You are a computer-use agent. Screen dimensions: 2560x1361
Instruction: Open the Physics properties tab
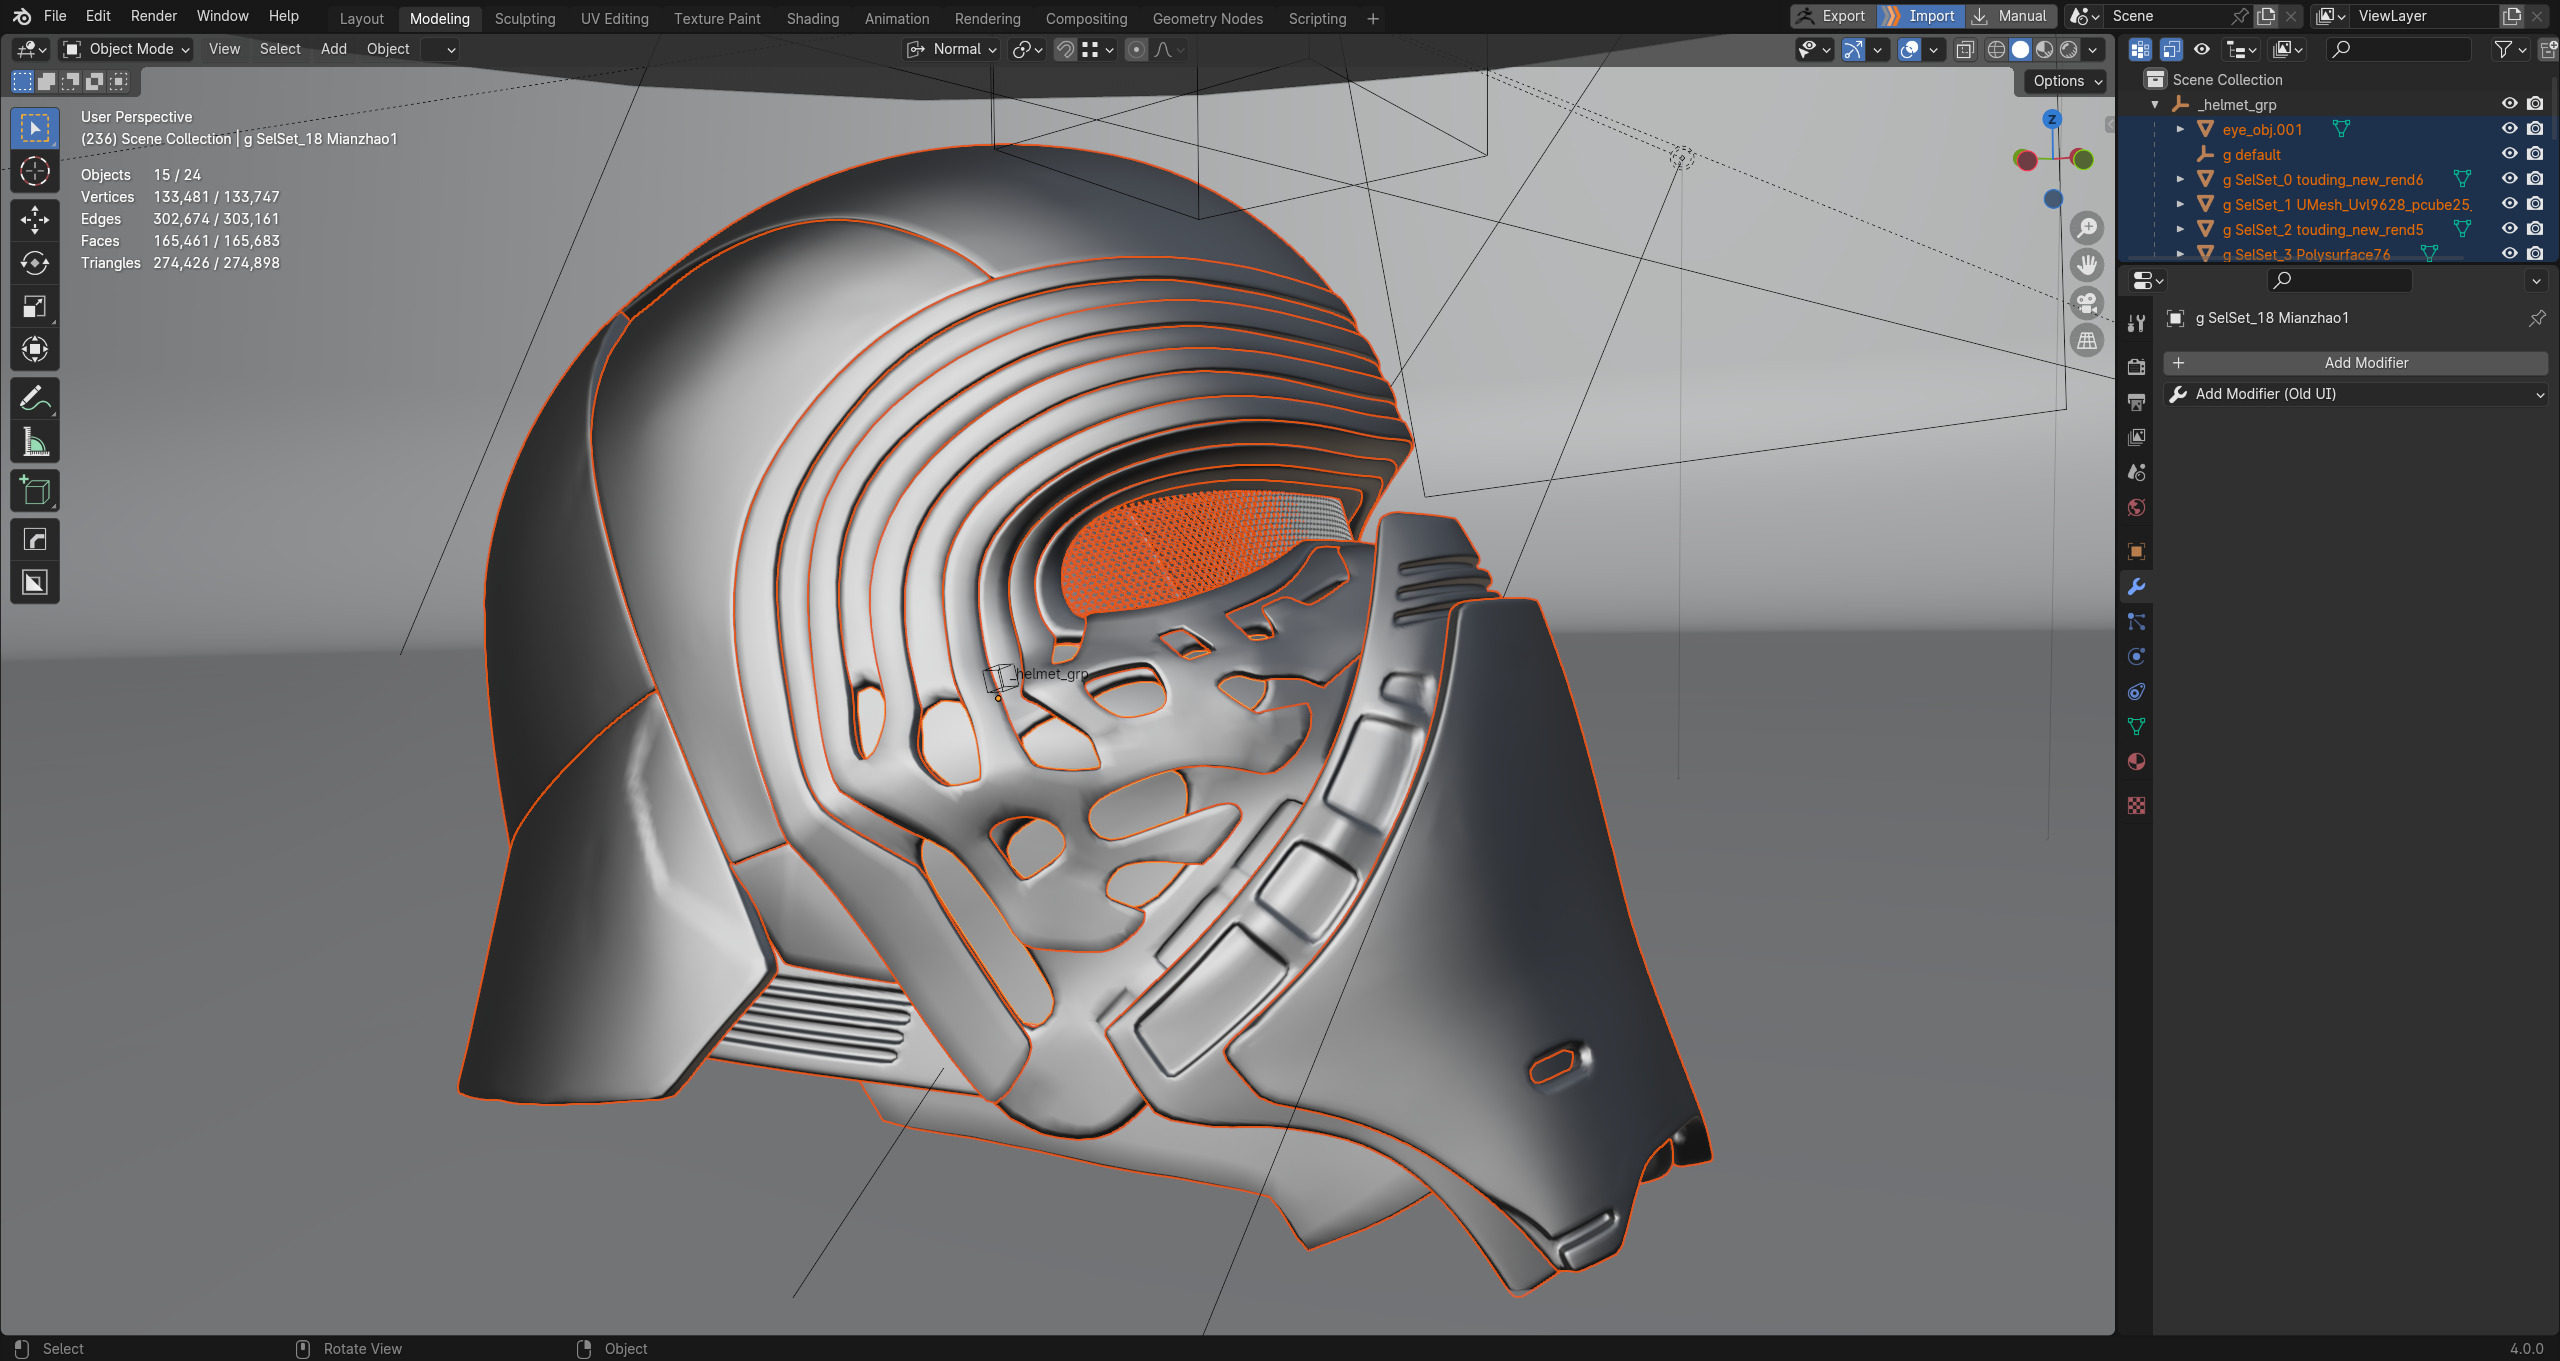pyautogui.click(x=2136, y=657)
